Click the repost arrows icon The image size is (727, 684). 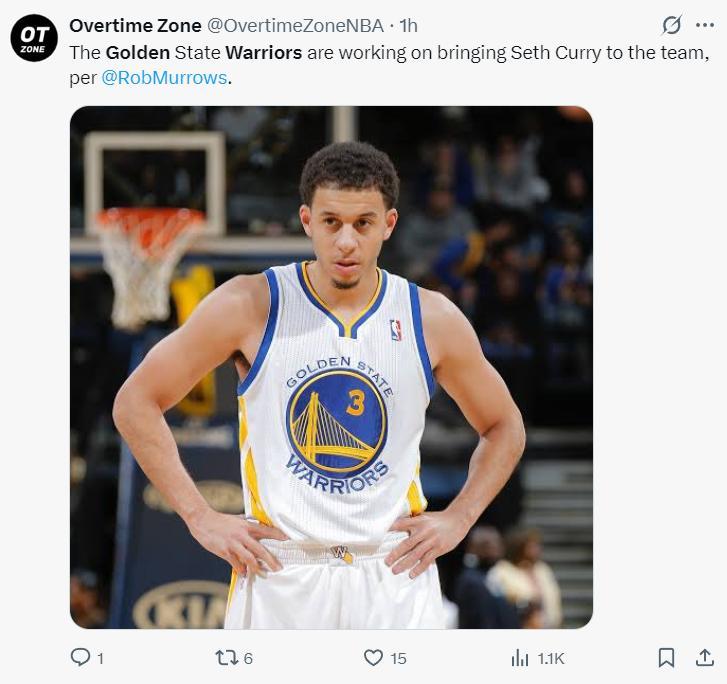coord(227,657)
